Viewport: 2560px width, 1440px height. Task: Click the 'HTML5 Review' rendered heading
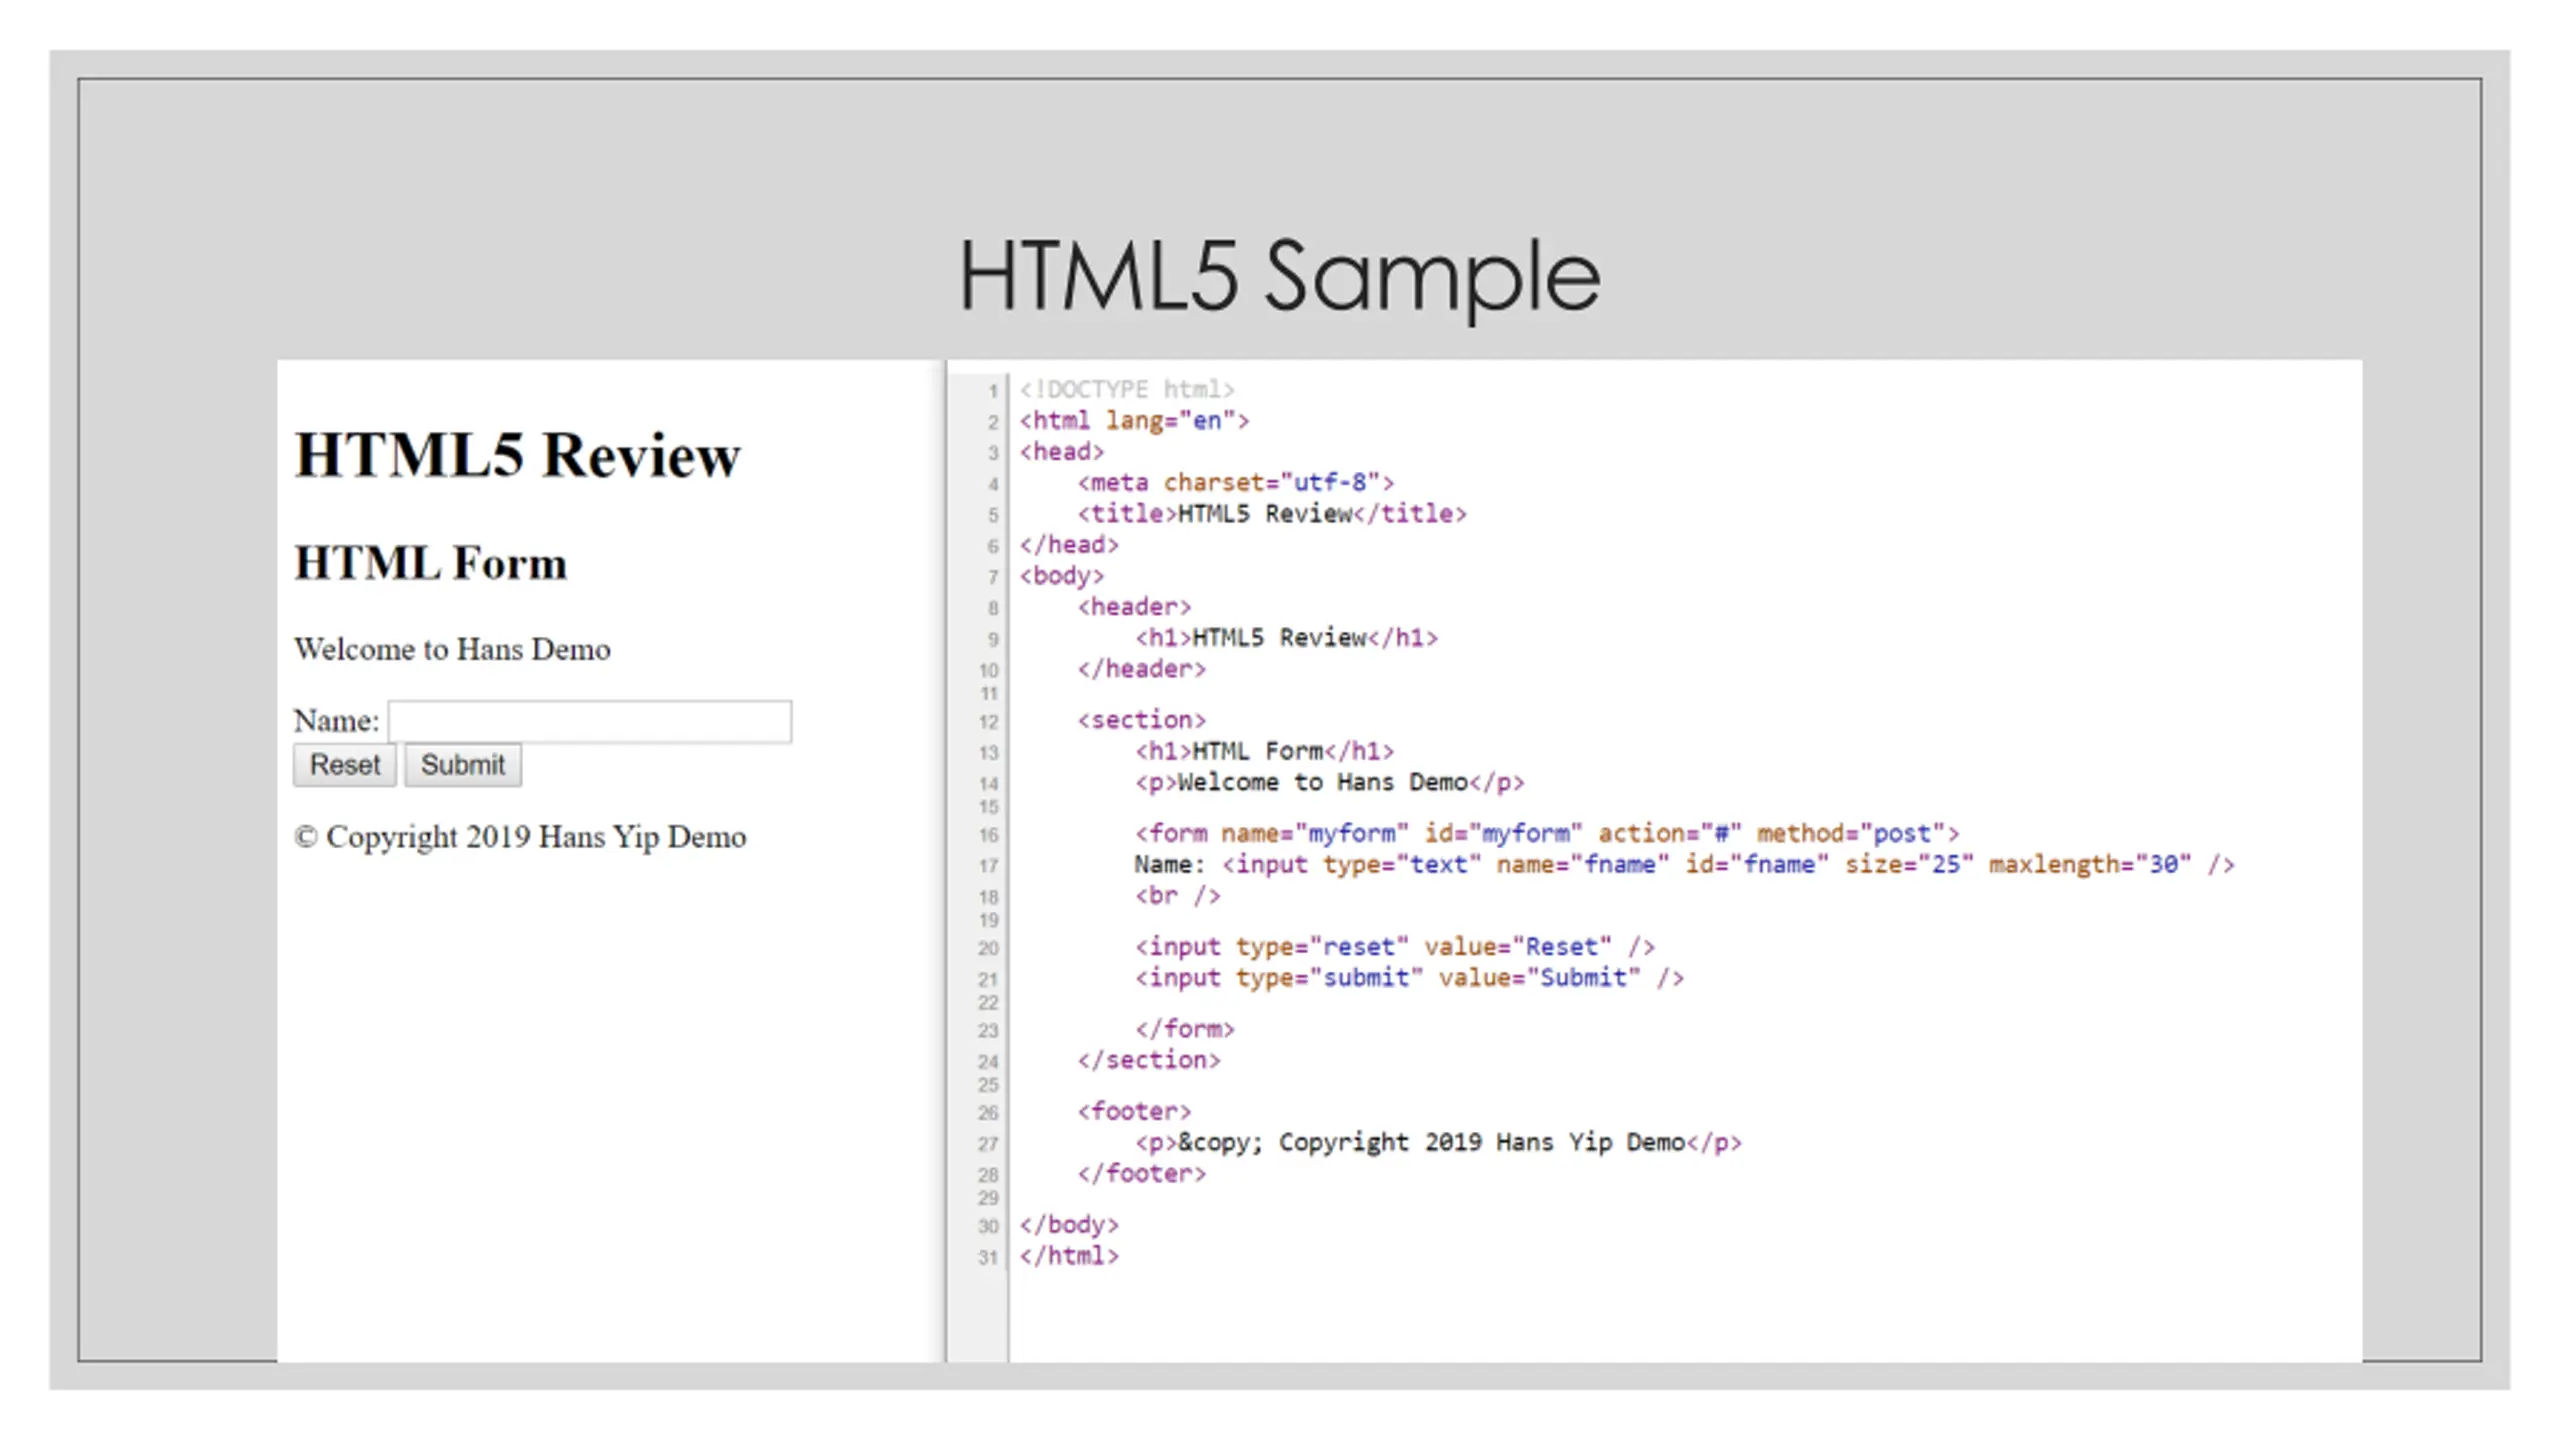point(517,455)
